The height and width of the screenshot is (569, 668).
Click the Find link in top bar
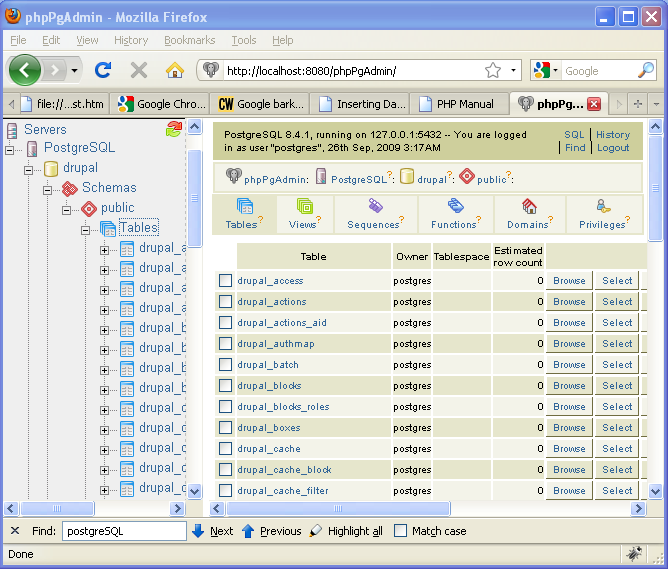(575, 148)
